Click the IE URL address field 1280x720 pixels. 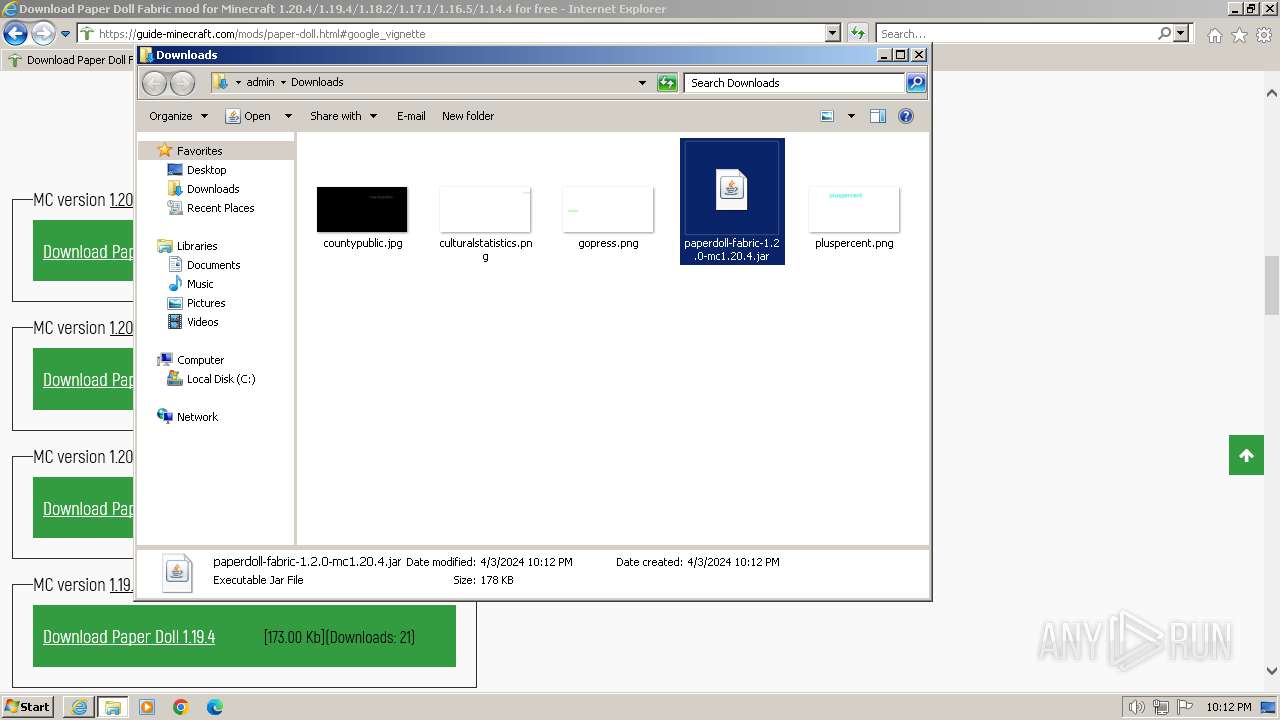[x=460, y=33]
